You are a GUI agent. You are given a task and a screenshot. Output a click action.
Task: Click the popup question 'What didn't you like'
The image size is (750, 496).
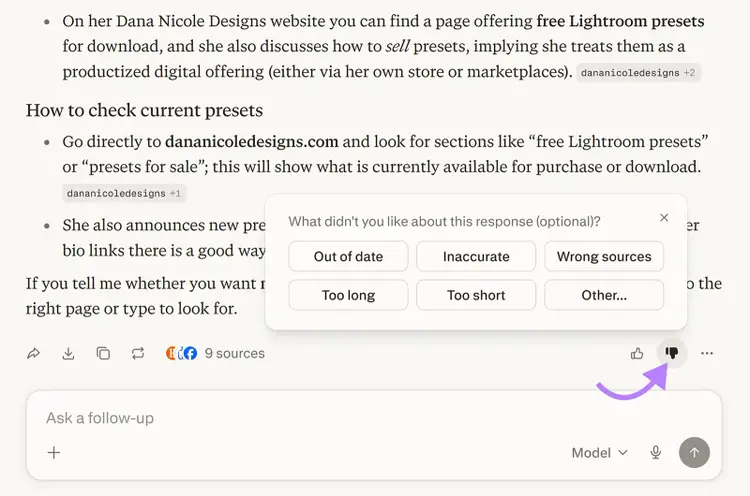point(444,221)
